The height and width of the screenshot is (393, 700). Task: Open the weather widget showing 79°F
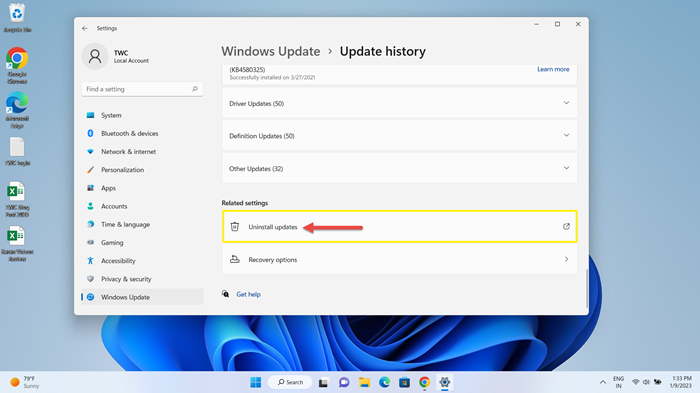click(x=25, y=382)
